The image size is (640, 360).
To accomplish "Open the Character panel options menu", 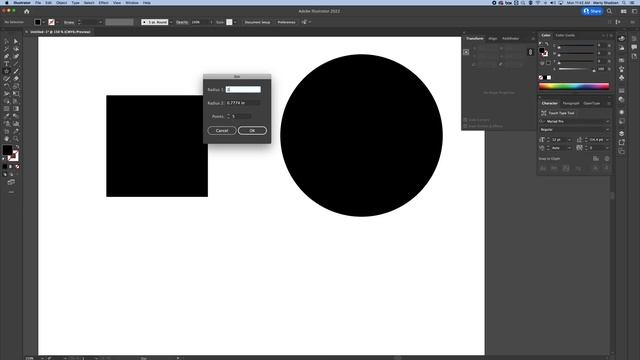I will click(x=609, y=103).
